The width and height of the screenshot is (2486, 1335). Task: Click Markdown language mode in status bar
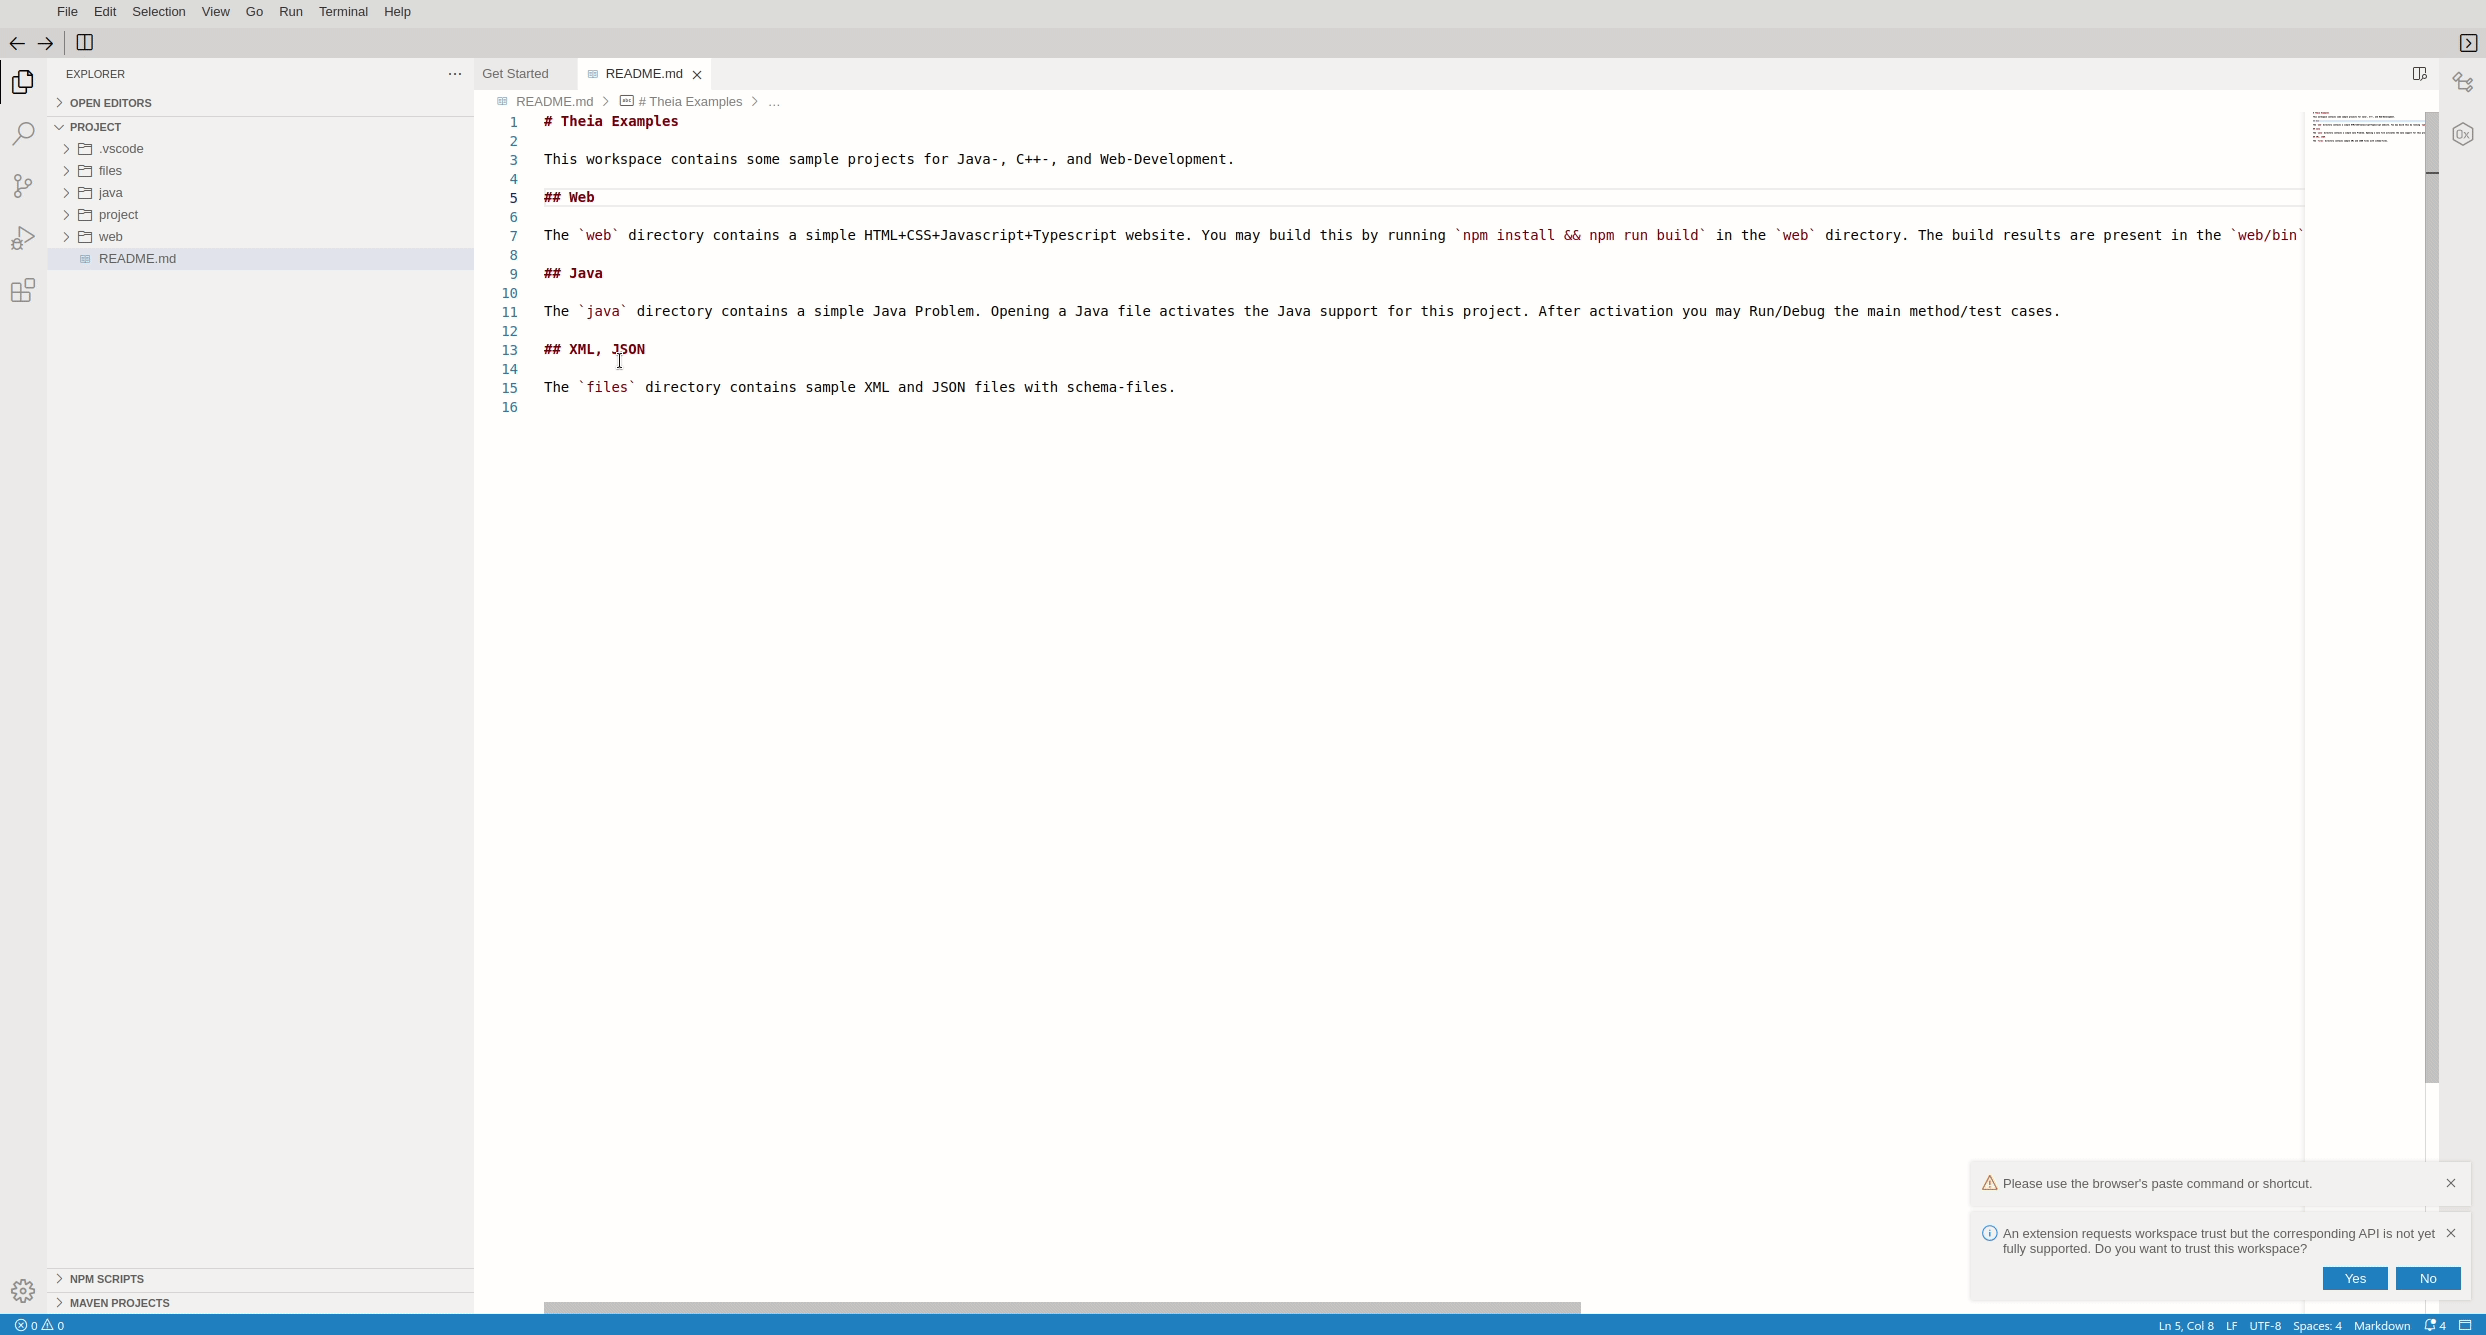[2381, 1325]
